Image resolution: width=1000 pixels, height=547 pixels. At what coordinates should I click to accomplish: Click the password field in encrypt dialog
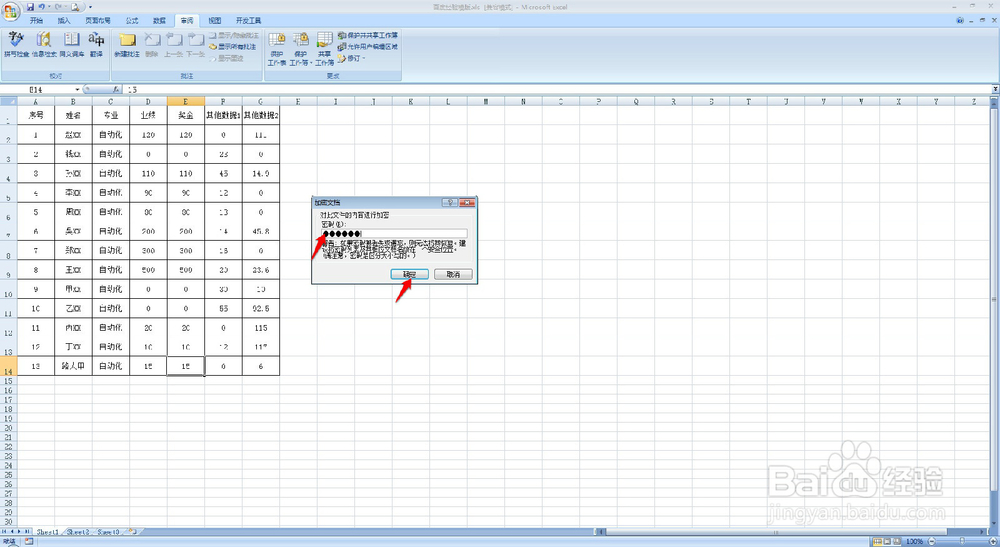pyautogui.click(x=394, y=233)
